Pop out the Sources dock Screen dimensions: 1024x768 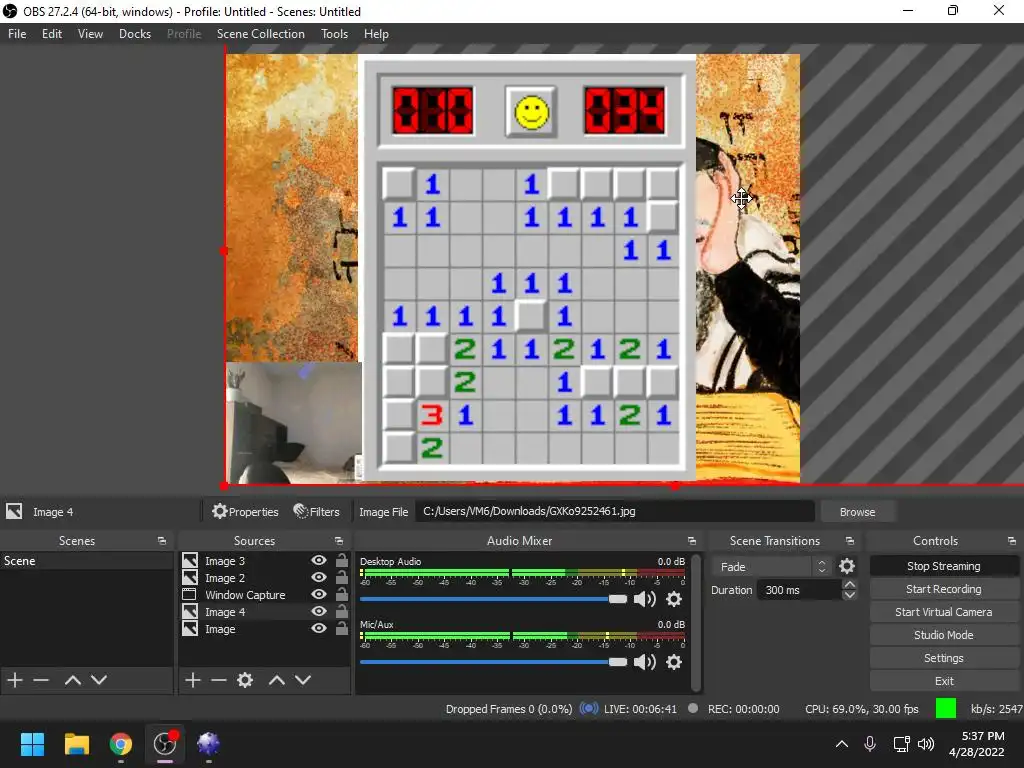[x=339, y=541]
